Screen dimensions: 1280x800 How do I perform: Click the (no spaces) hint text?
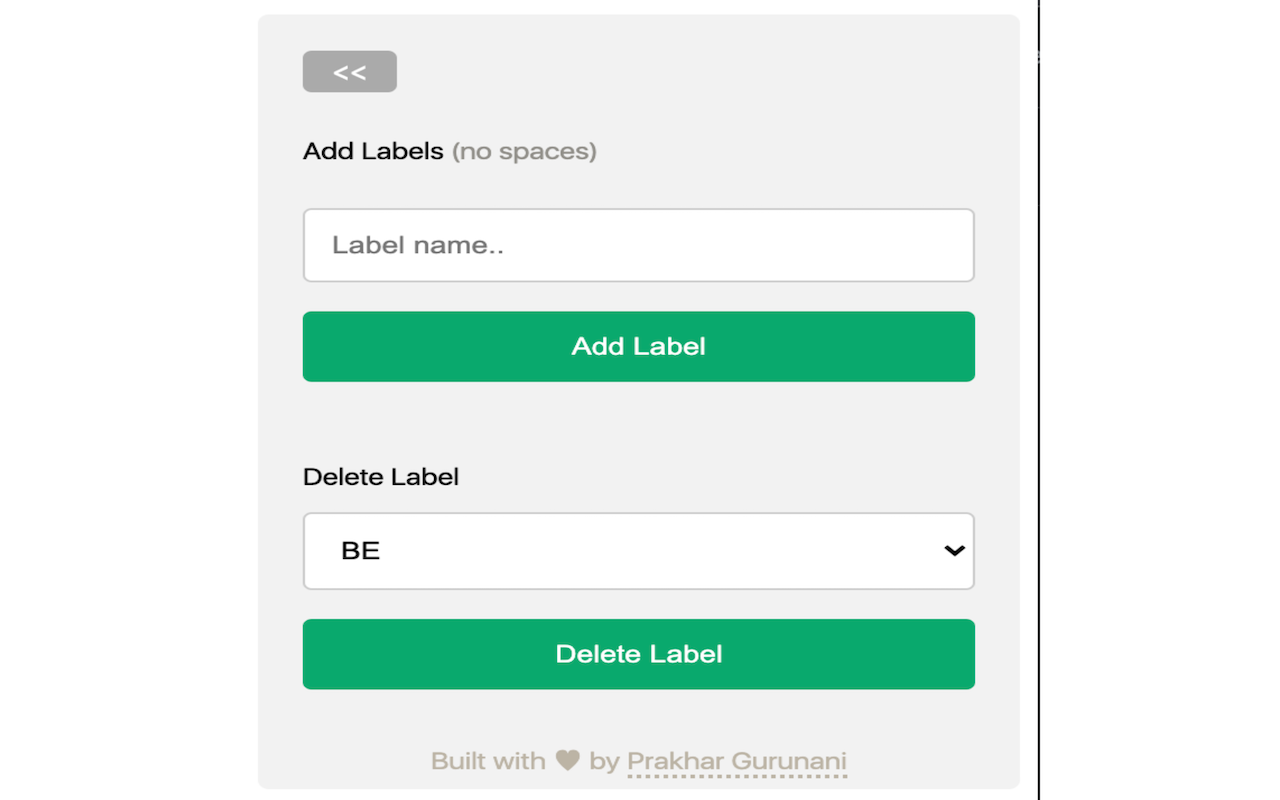(524, 151)
